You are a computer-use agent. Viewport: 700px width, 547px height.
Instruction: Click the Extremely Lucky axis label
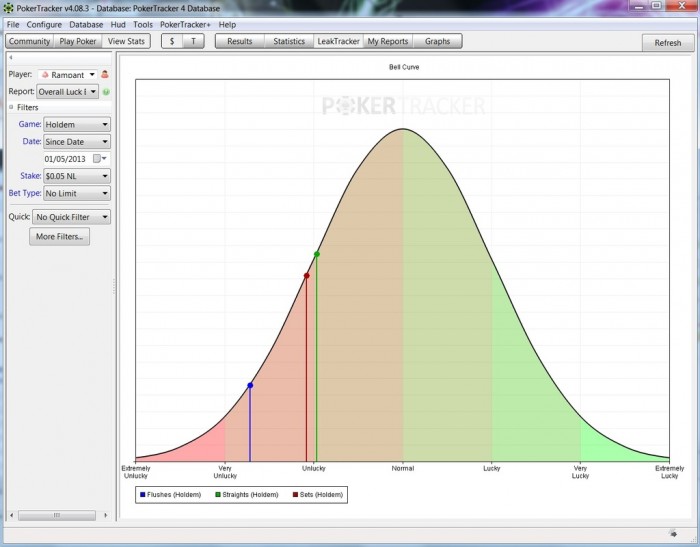669,472
